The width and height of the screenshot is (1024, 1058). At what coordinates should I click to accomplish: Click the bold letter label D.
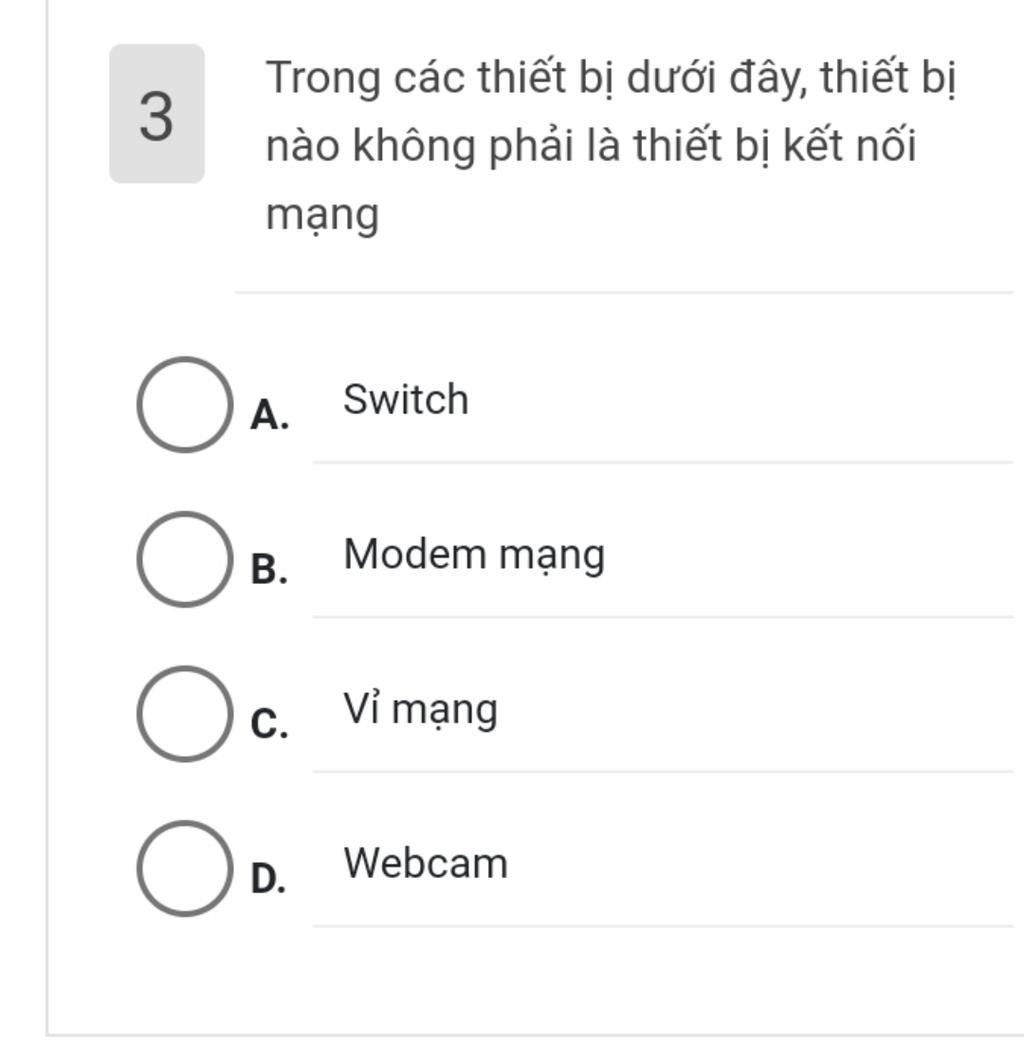(268, 879)
